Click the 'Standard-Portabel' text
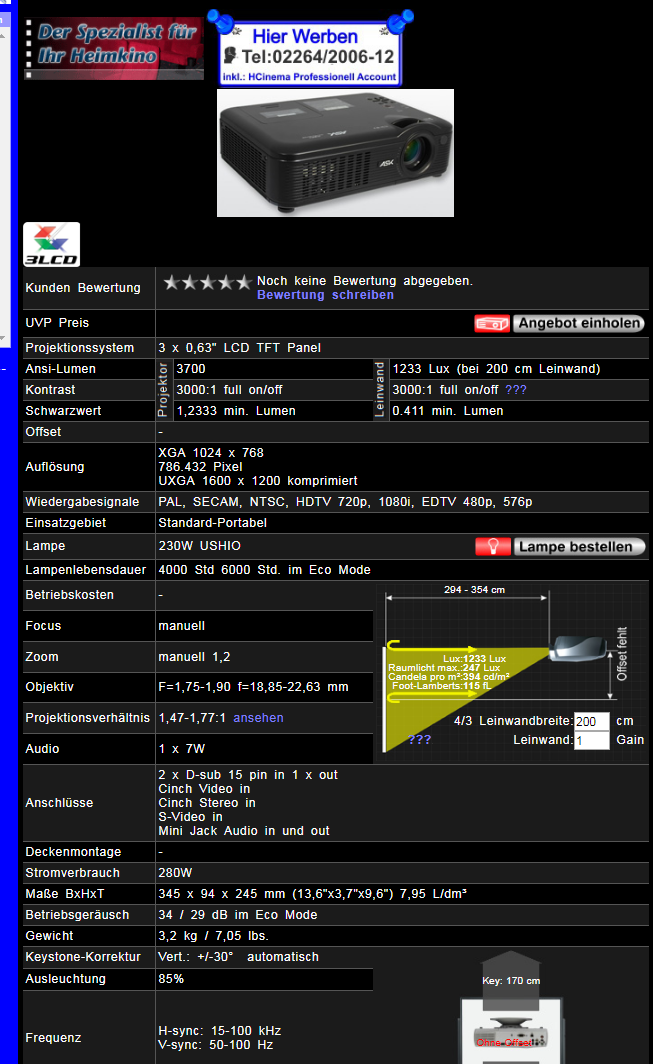 [212, 523]
